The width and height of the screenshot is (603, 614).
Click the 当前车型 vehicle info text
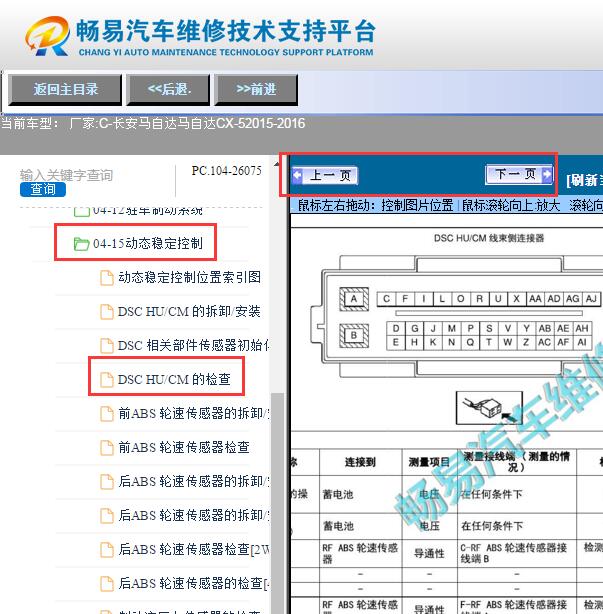[153, 124]
